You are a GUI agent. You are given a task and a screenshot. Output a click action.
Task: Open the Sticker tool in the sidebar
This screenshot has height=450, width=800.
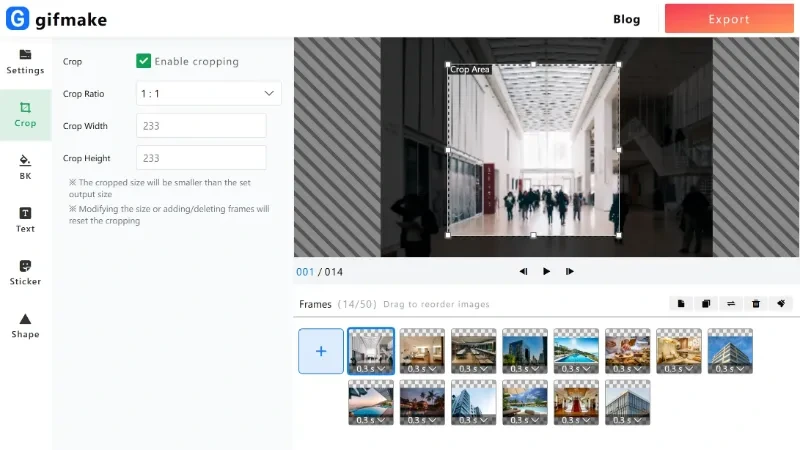(x=25, y=273)
